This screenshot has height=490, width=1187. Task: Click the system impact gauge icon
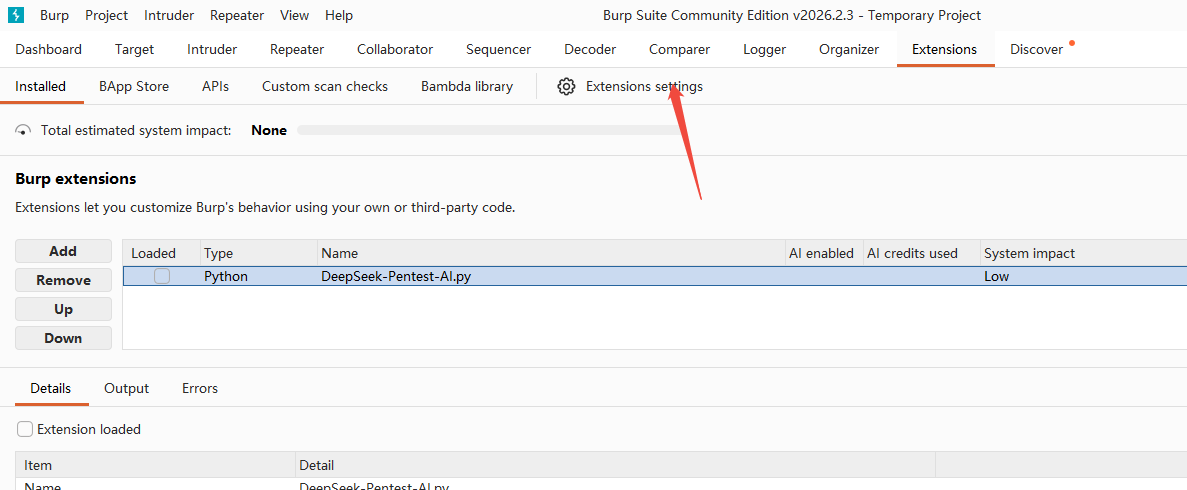point(23,131)
